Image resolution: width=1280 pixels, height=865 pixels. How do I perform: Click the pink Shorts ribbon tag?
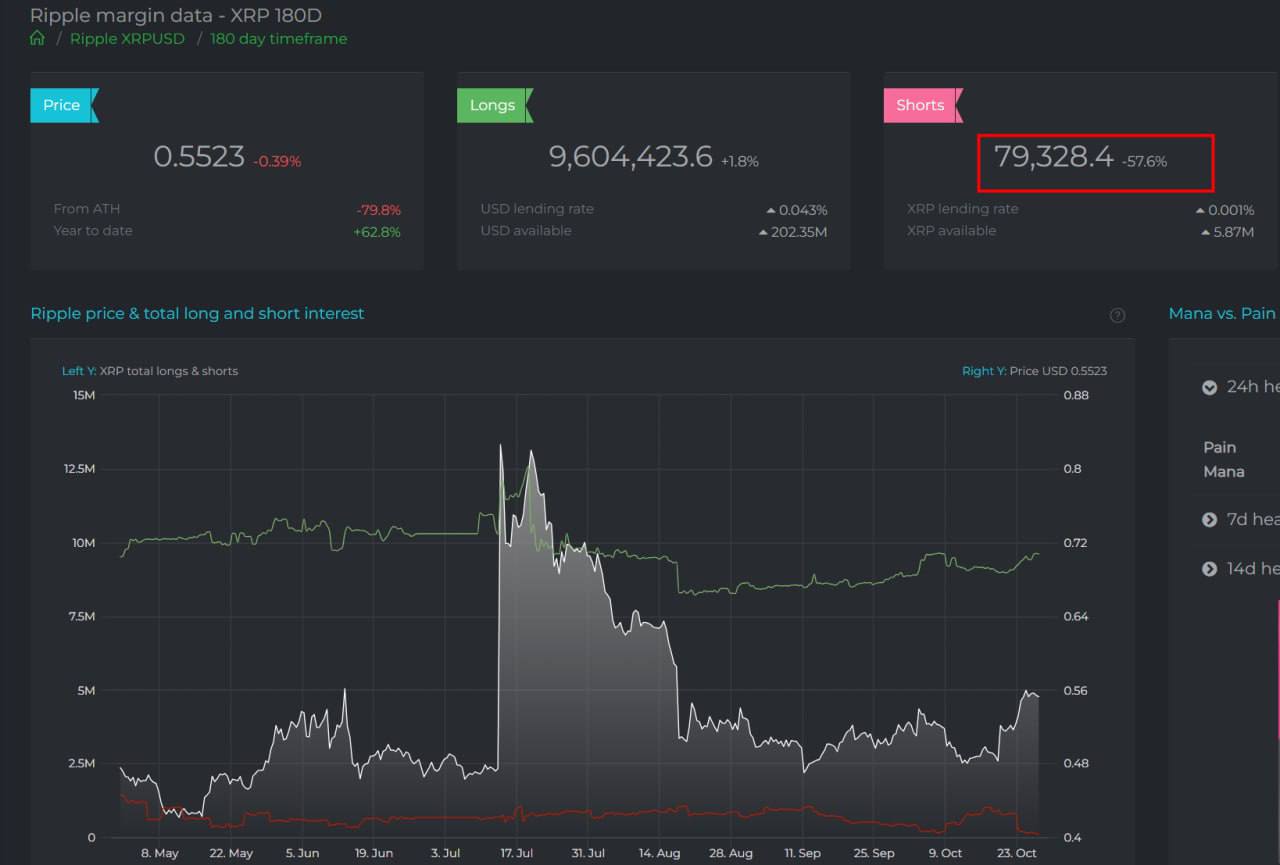(x=920, y=105)
